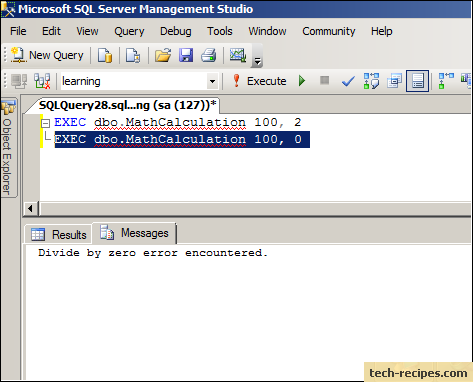Open the Window menu
Viewport: 473px width, 382px height.
(x=267, y=31)
